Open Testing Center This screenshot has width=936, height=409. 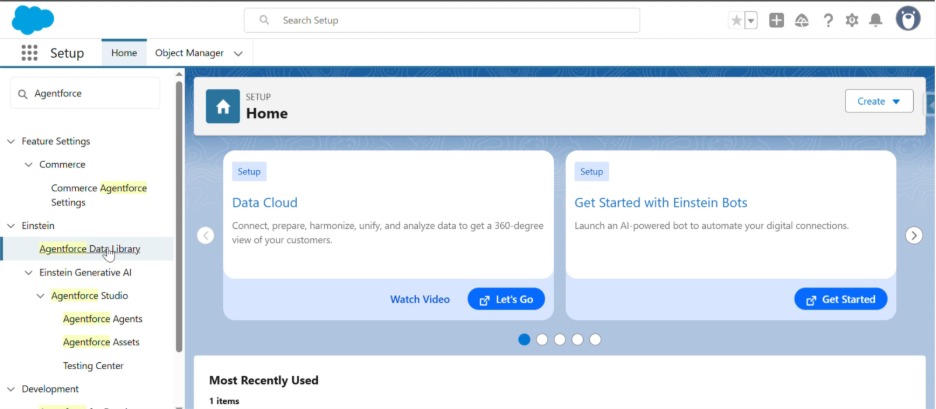[x=93, y=365]
